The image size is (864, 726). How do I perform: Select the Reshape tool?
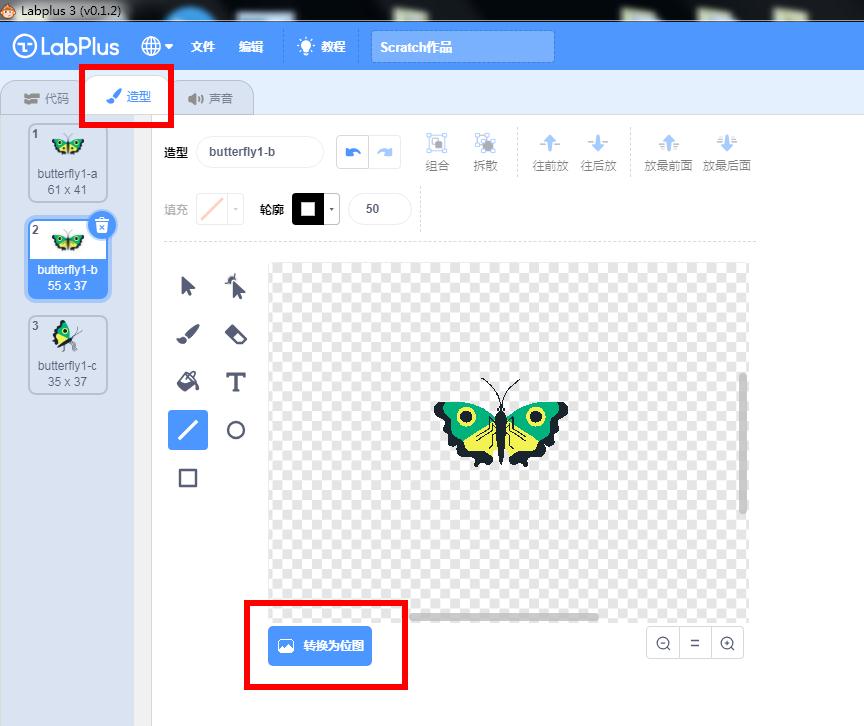click(x=236, y=287)
